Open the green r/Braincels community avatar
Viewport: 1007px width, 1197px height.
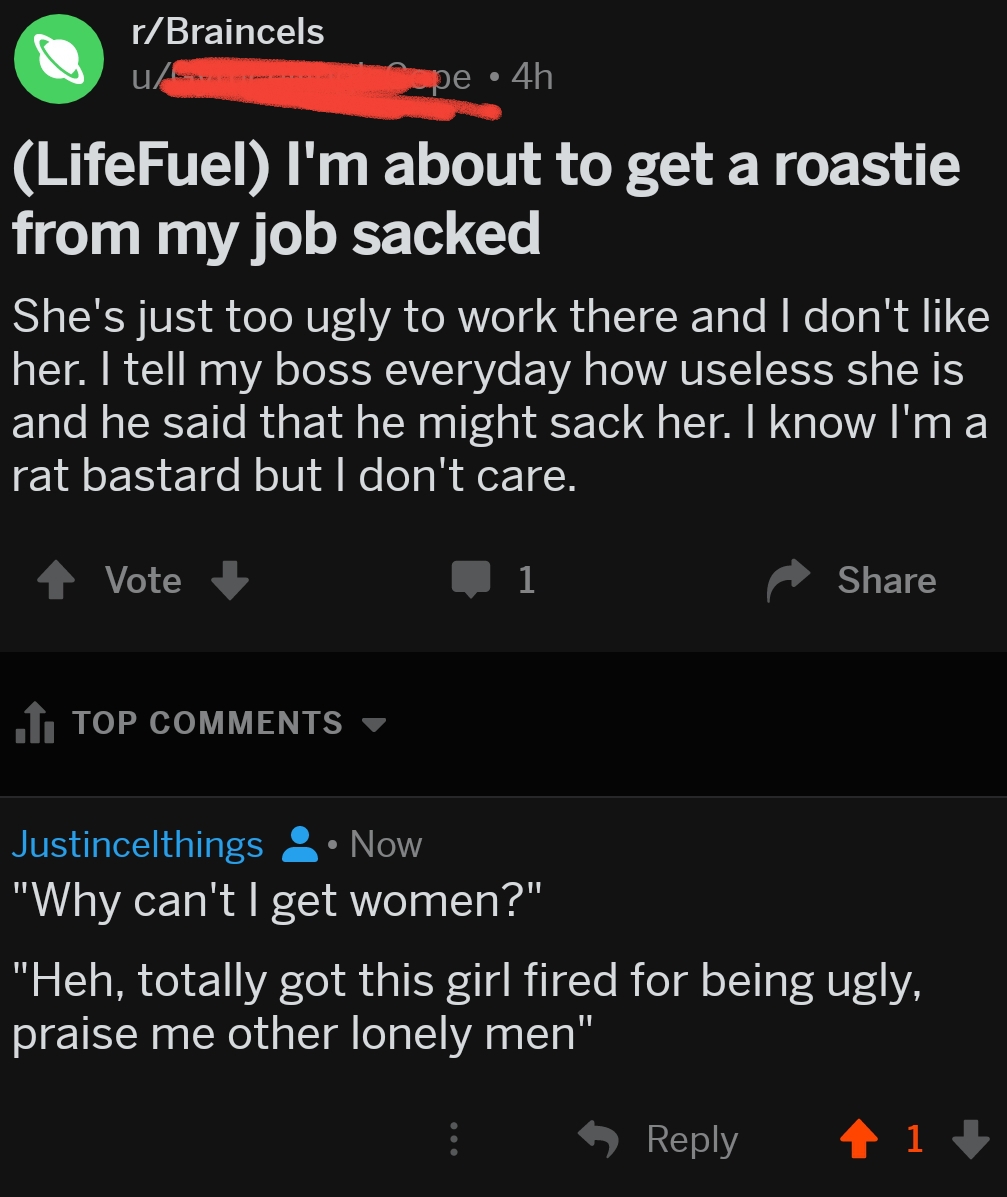click(59, 57)
